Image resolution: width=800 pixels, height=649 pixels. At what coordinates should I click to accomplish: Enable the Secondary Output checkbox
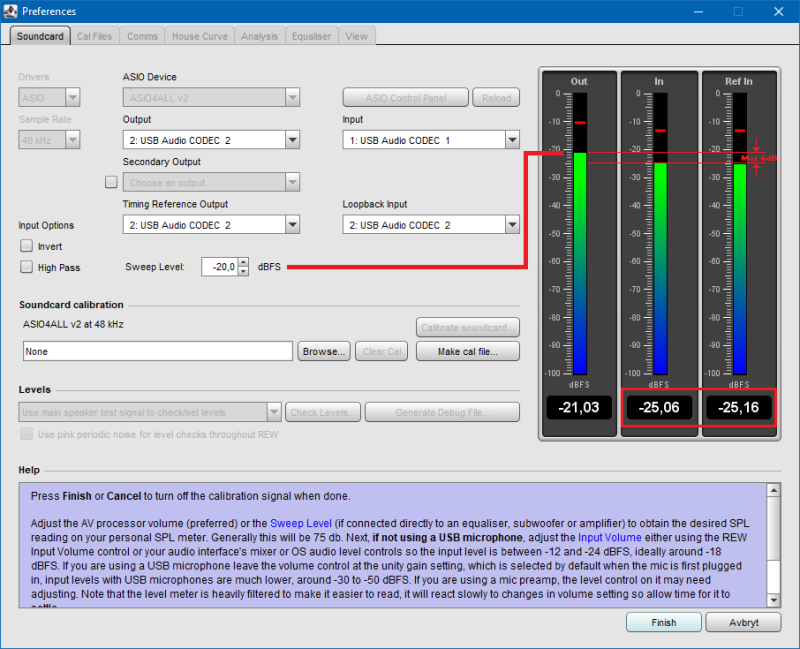(x=111, y=182)
